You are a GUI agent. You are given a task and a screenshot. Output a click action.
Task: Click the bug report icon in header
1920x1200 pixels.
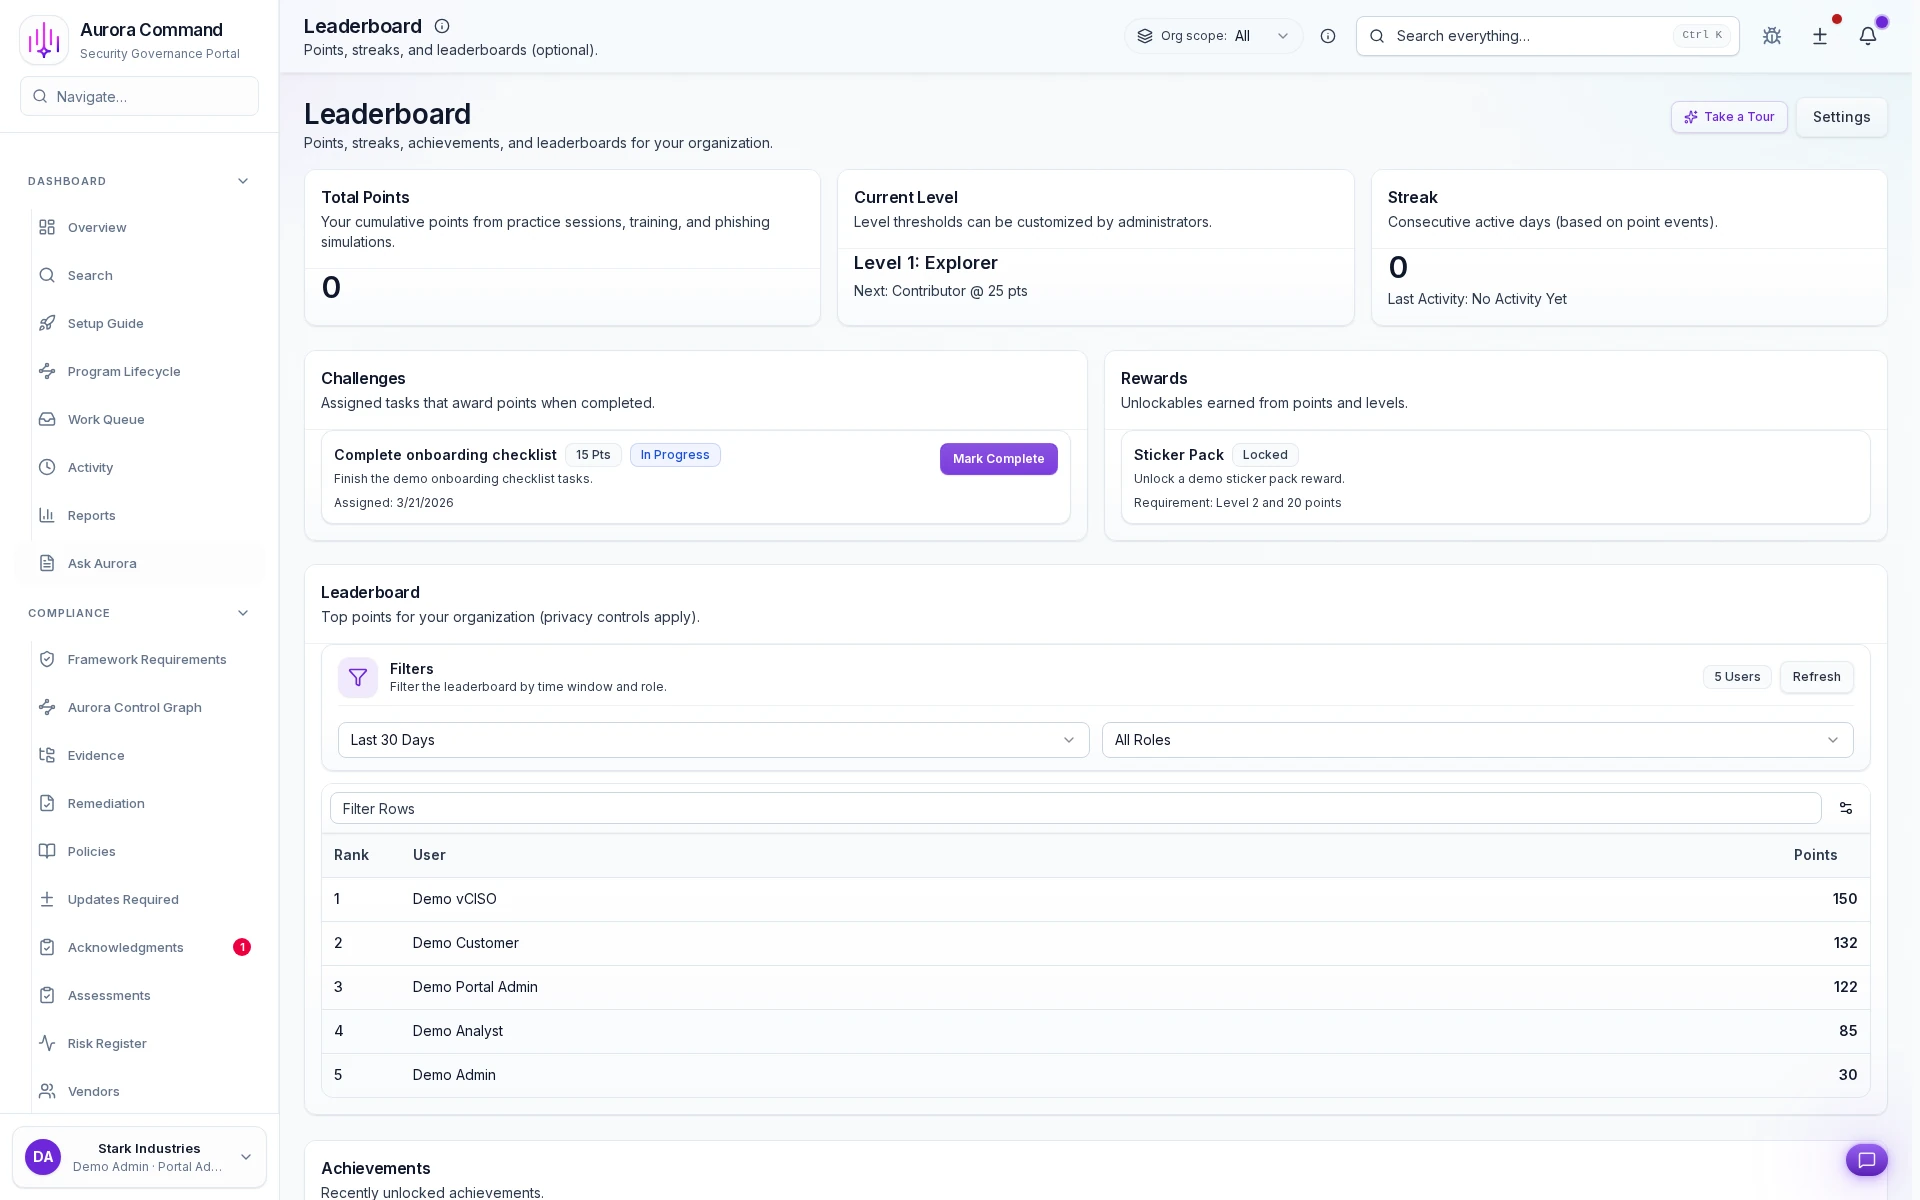[x=1771, y=36]
